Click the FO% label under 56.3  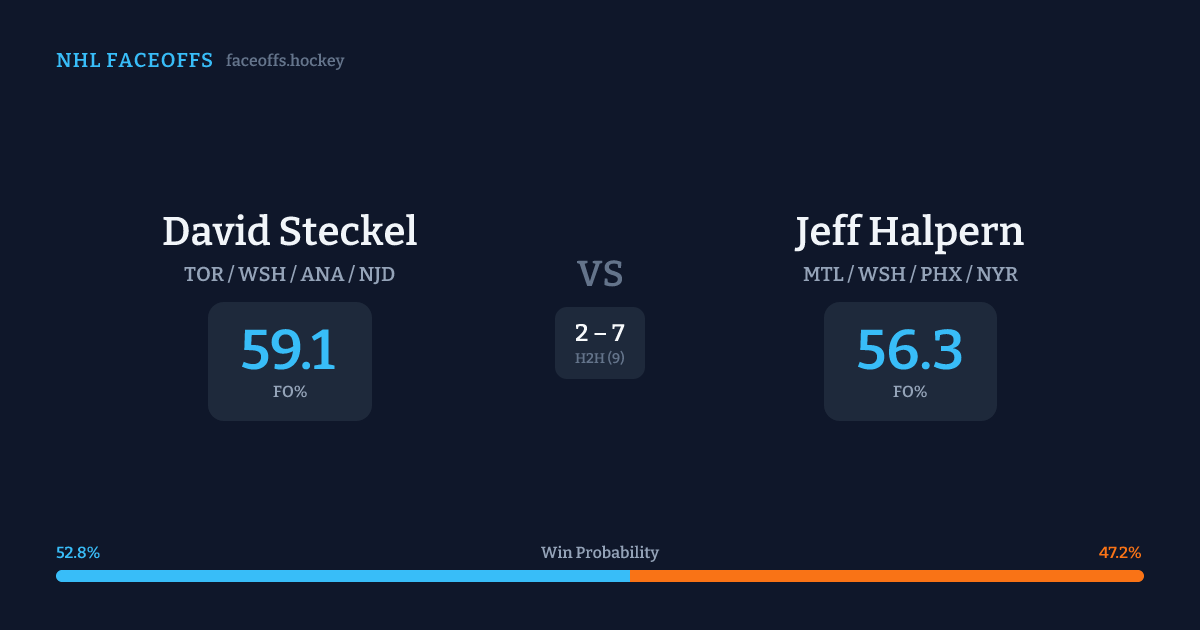[x=910, y=392]
